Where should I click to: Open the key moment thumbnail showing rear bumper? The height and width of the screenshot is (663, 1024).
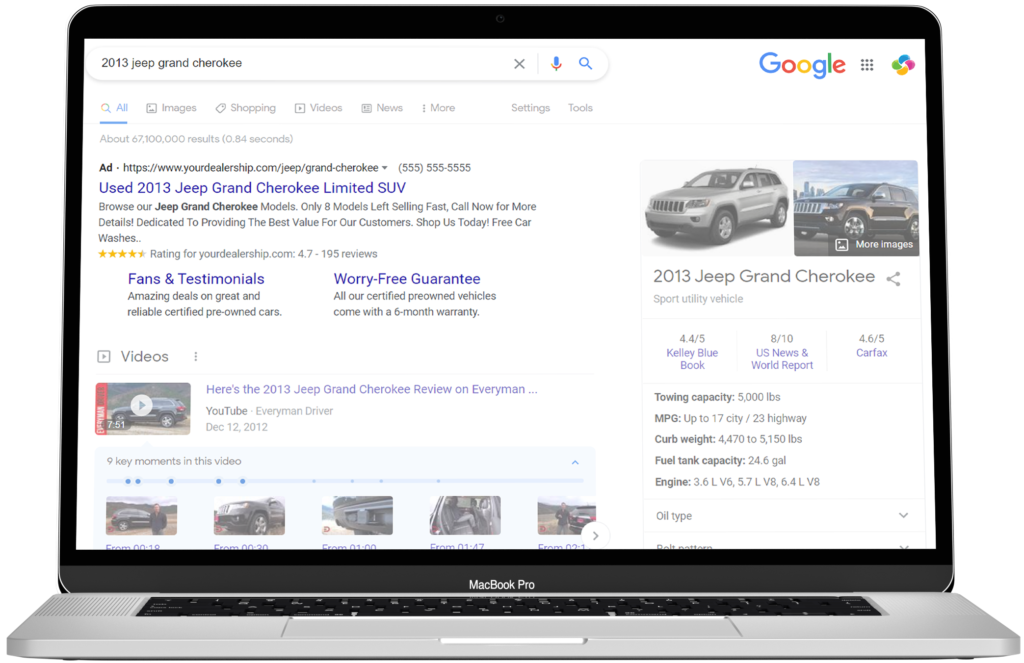click(357, 515)
